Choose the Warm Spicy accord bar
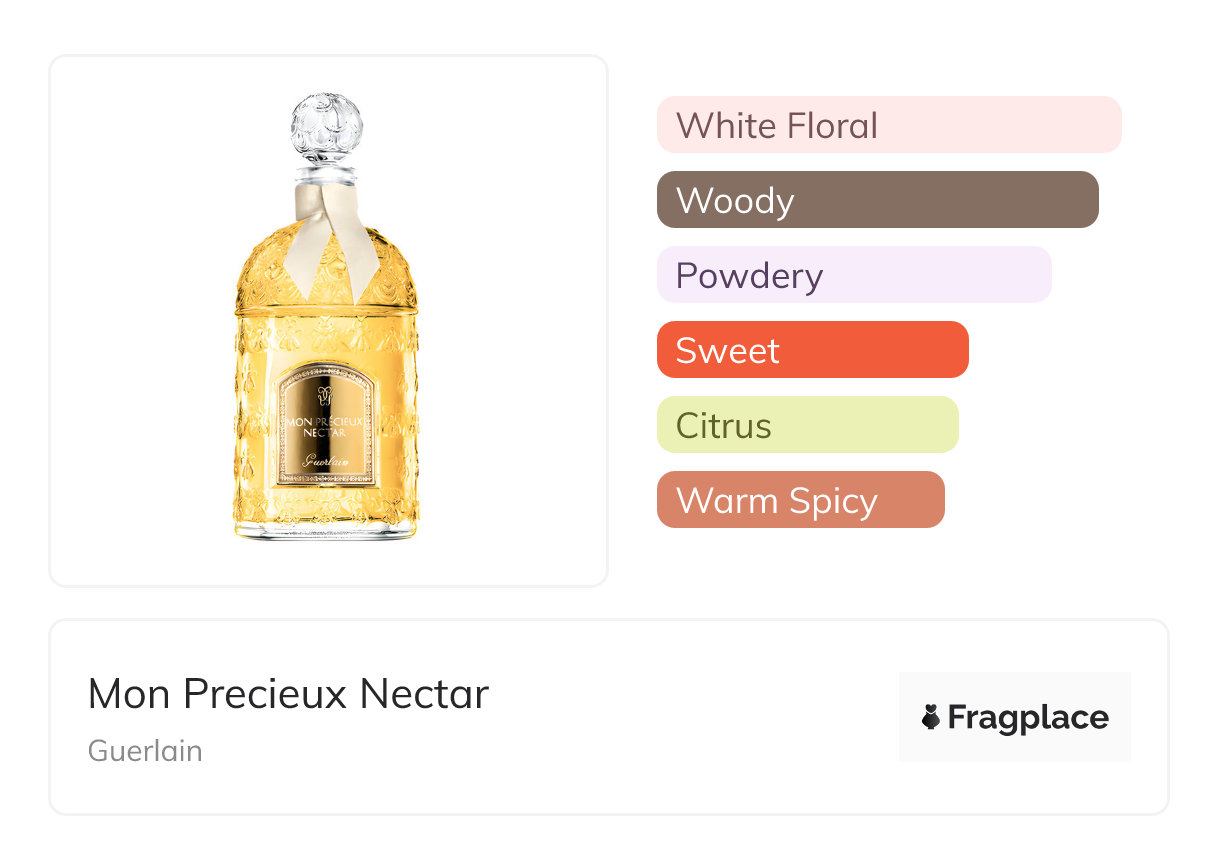1218x864 pixels. (800, 500)
